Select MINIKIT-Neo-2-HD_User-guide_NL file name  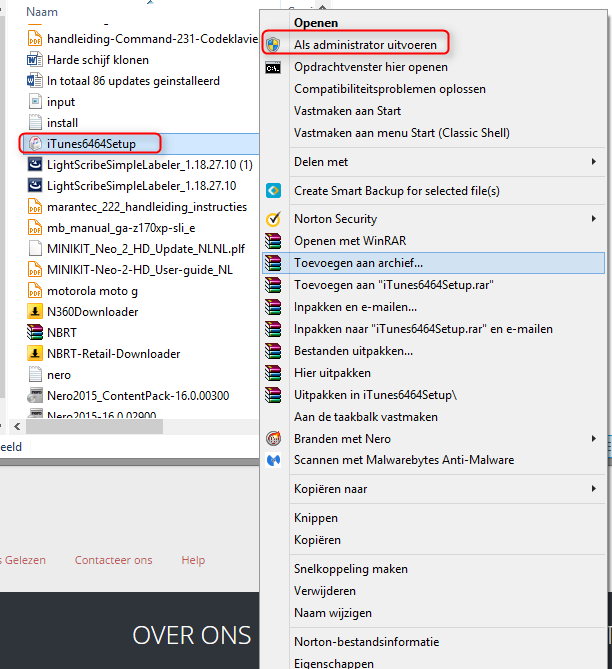click(140, 270)
